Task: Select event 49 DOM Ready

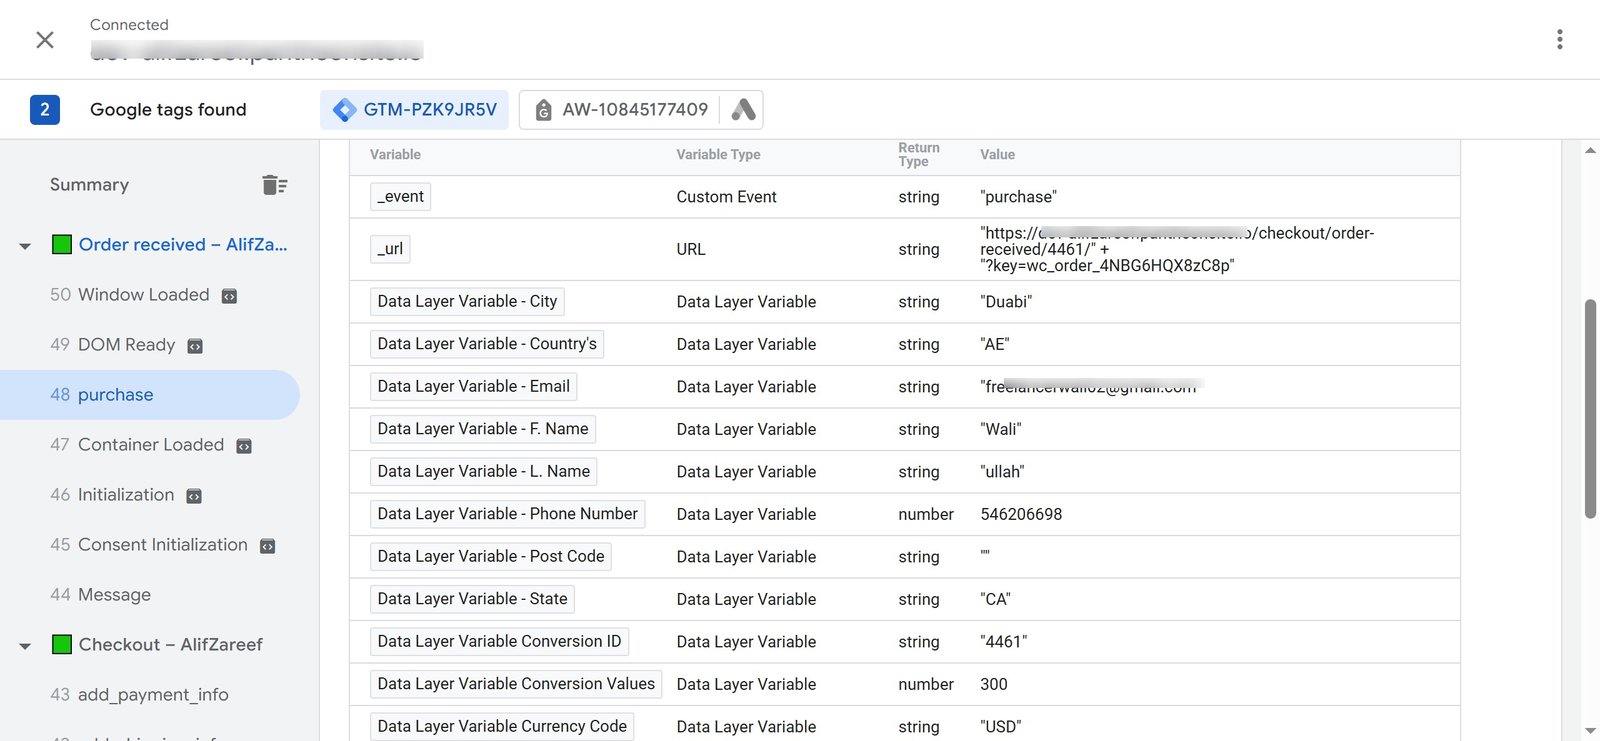Action: [x=112, y=345]
